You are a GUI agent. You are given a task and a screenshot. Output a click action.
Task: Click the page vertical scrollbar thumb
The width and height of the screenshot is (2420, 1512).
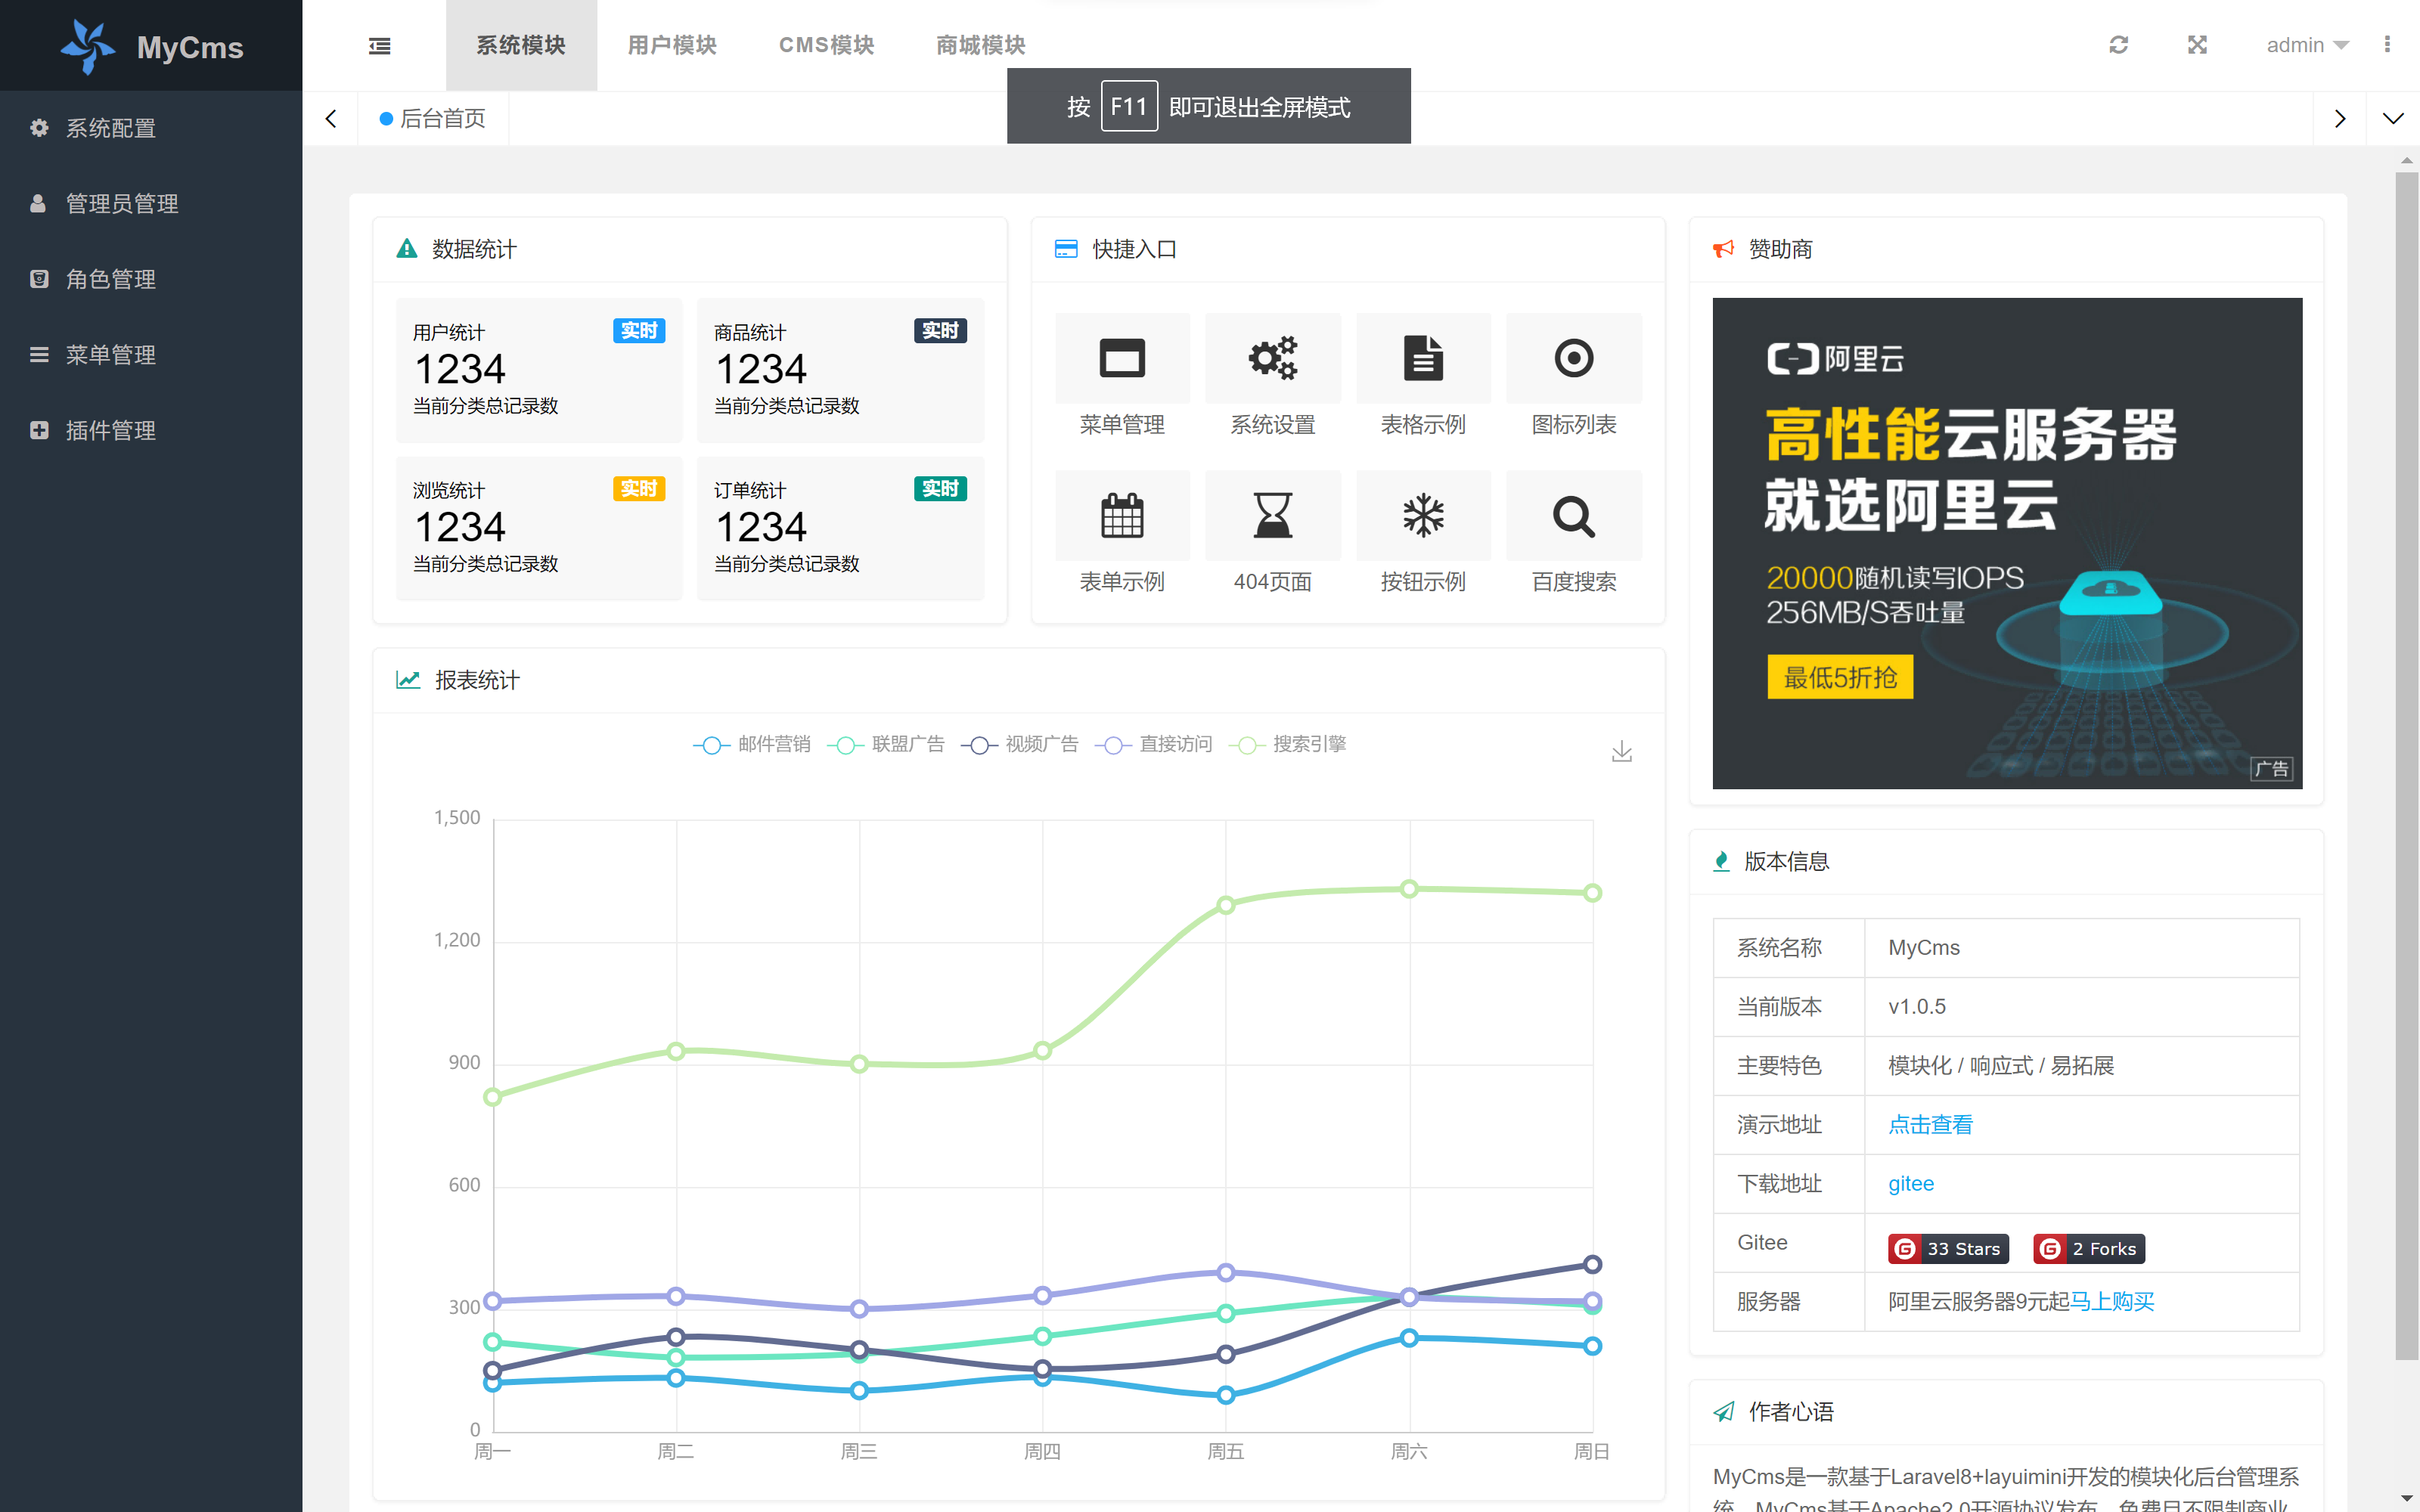(2406, 765)
